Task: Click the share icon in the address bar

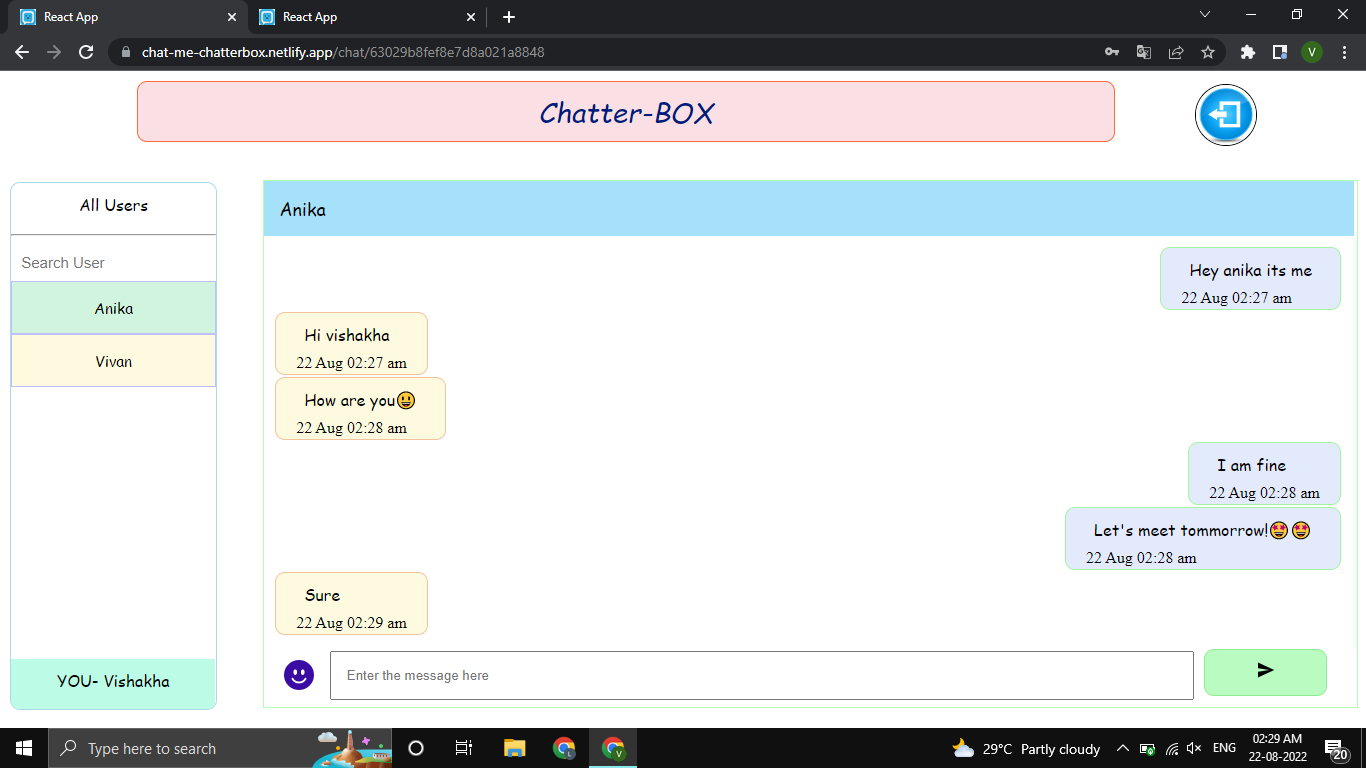Action: click(x=1176, y=51)
